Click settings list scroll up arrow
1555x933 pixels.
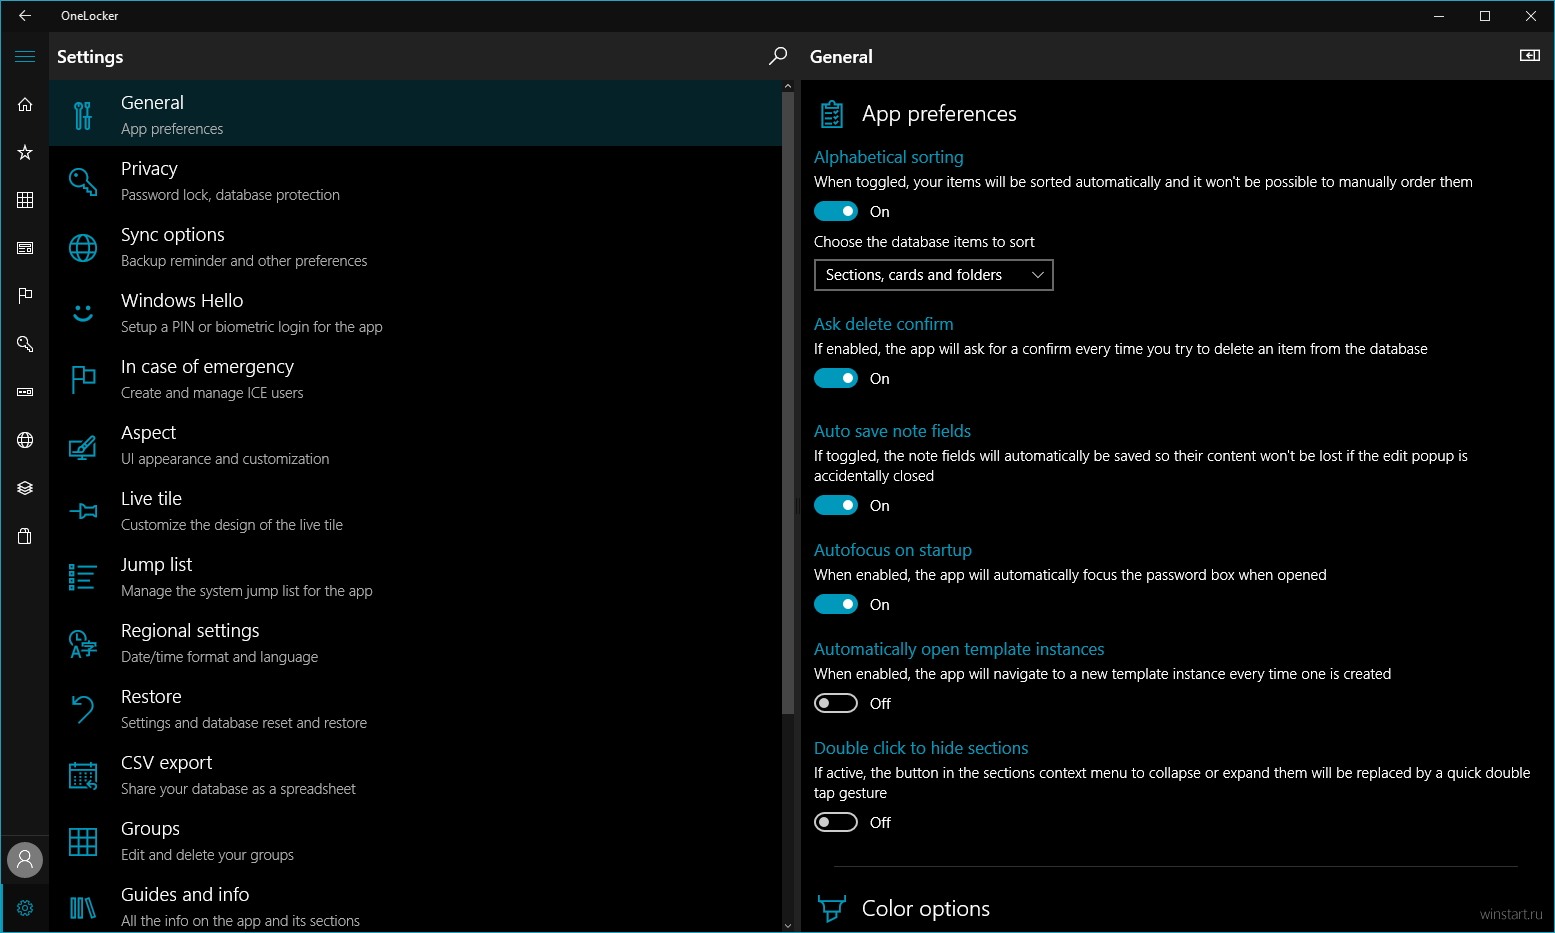tap(788, 87)
